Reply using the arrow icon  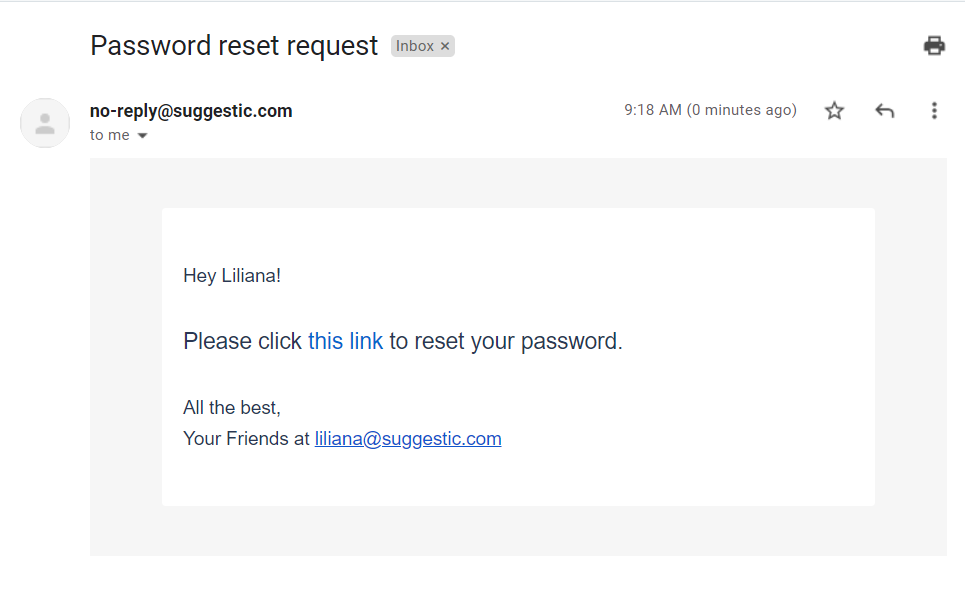click(884, 111)
